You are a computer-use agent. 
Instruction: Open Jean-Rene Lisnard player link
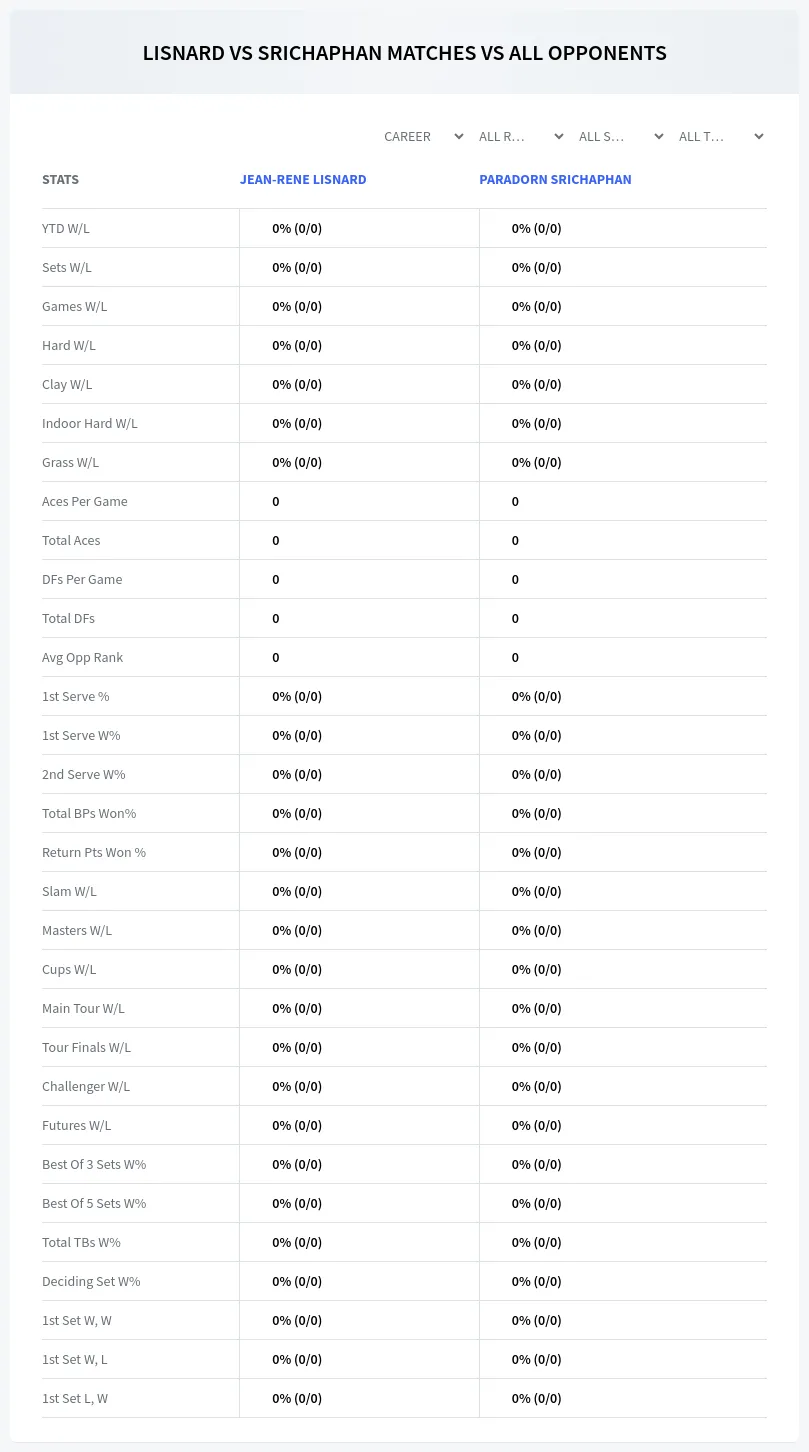click(x=303, y=180)
